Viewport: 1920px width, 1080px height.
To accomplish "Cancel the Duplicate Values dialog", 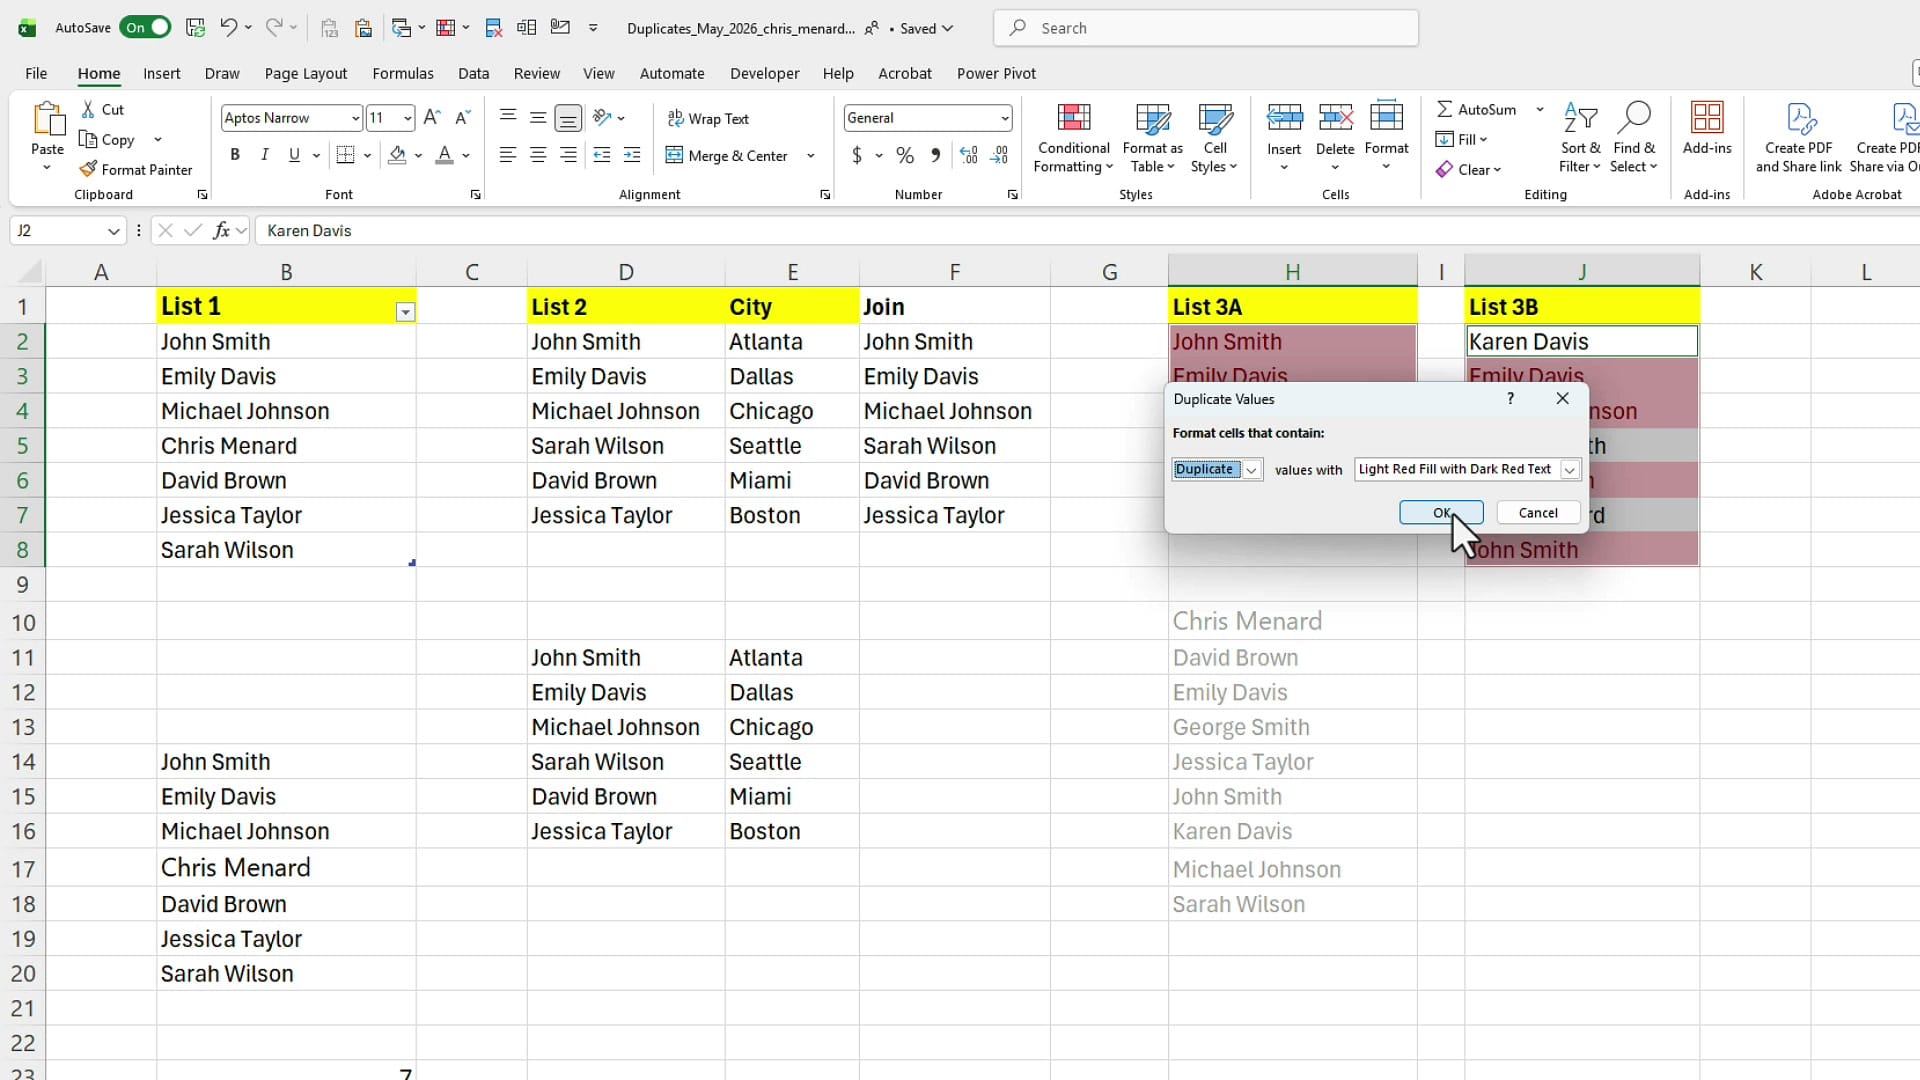I will 1538,513.
